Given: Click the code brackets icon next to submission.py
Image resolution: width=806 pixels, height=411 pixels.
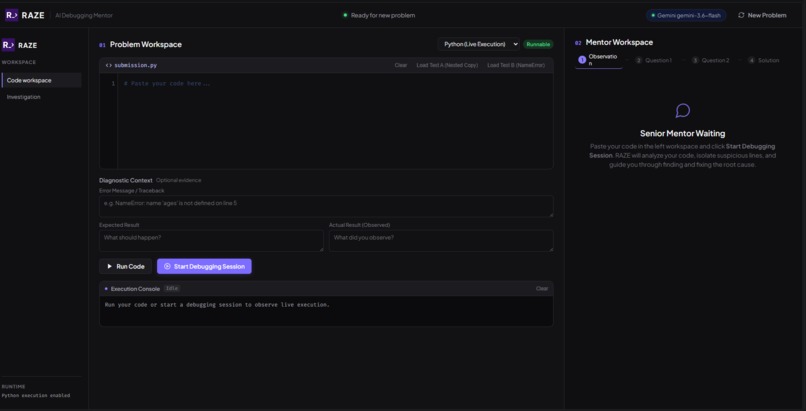Looking at the screenshot, I should coord(108,65).
